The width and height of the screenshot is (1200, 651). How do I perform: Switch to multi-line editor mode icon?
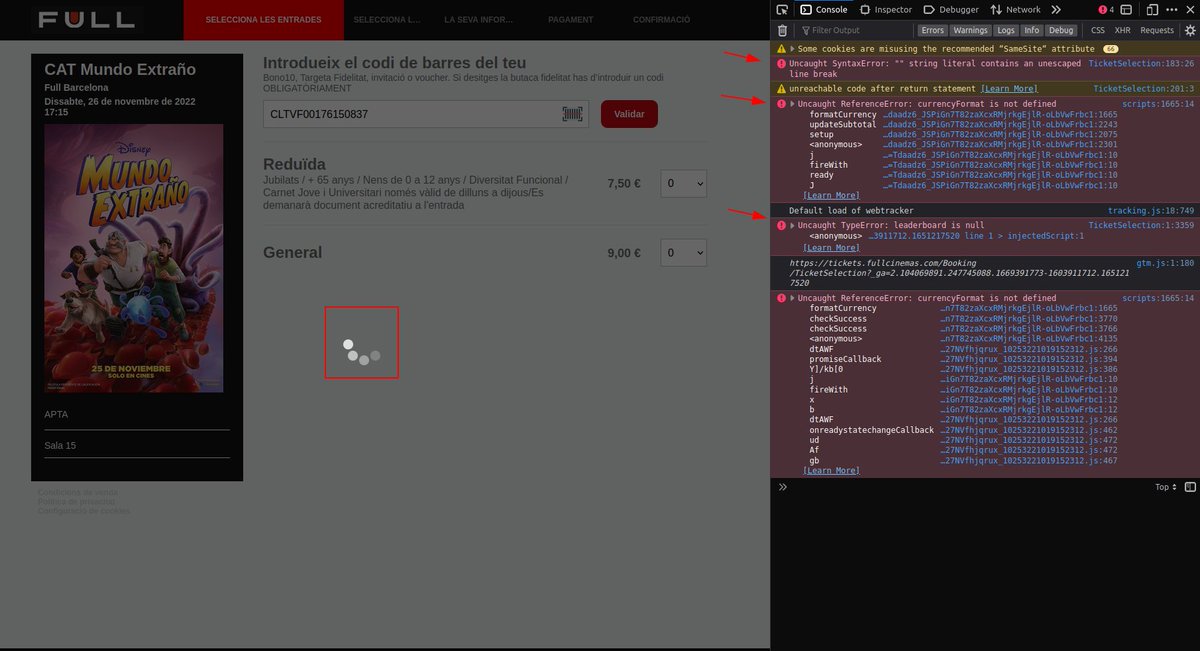coord(1190,487)
